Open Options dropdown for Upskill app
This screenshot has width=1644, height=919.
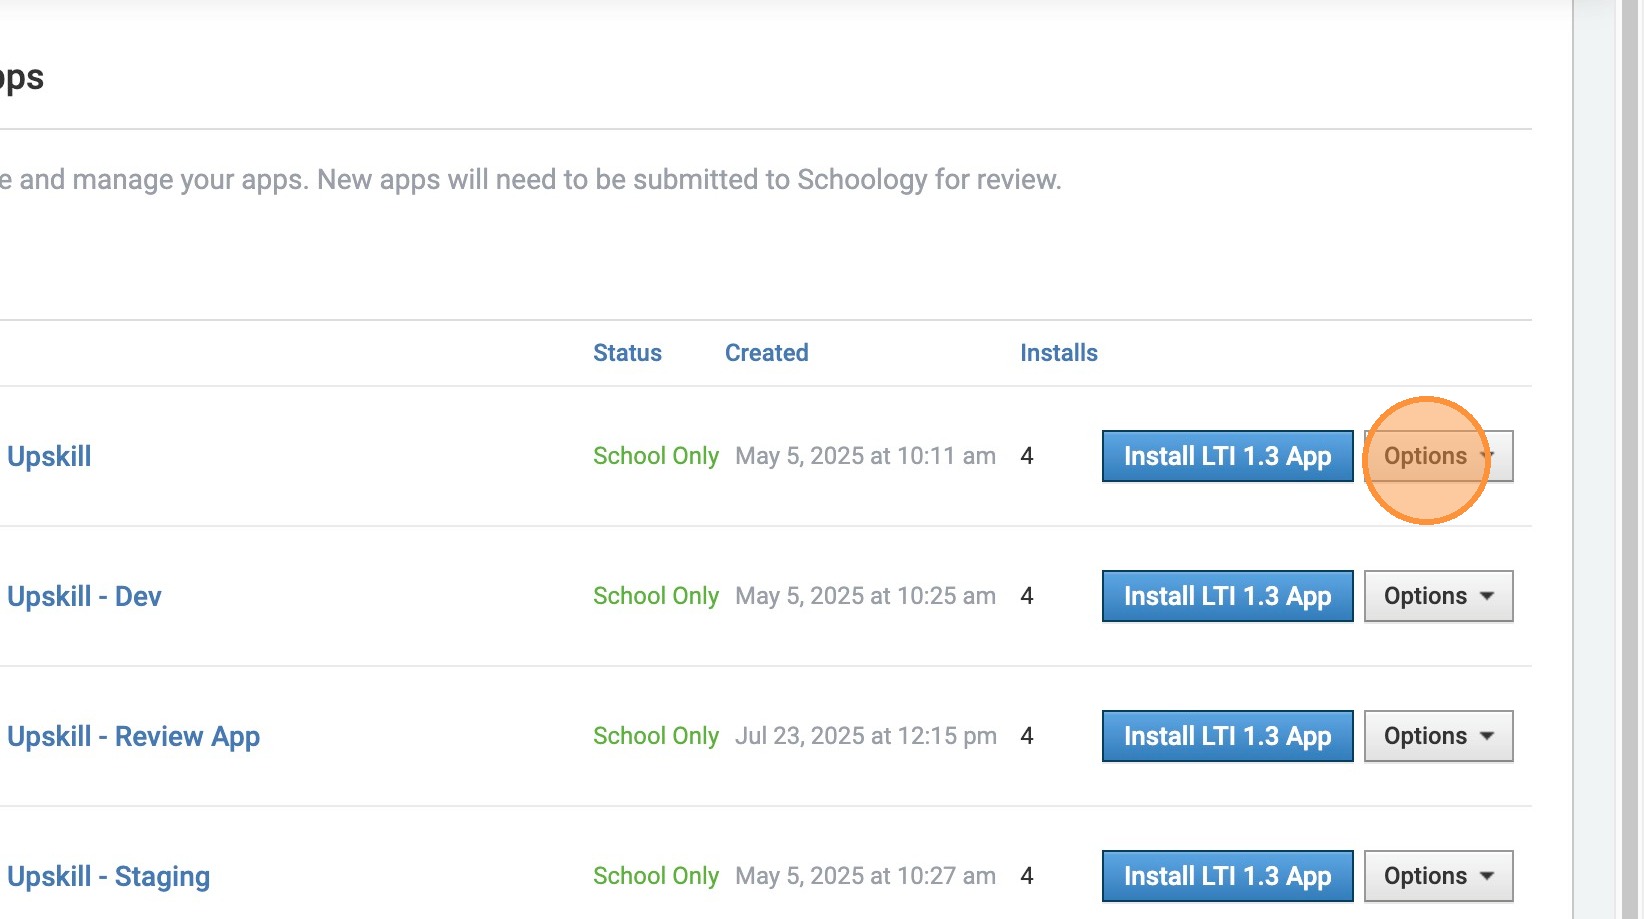click(1438, 456)
